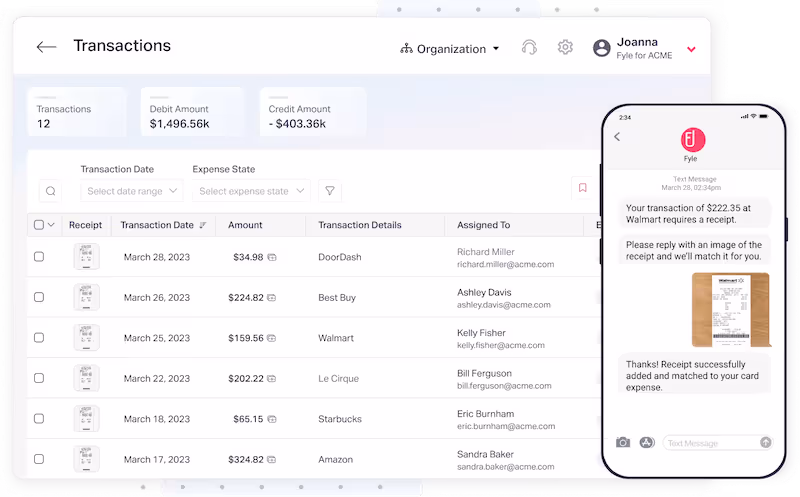The height and width of the screenshot is (497, 800).
Task: Open the receipt thumbnail for Best Buy row
Action: click(86, 297)
